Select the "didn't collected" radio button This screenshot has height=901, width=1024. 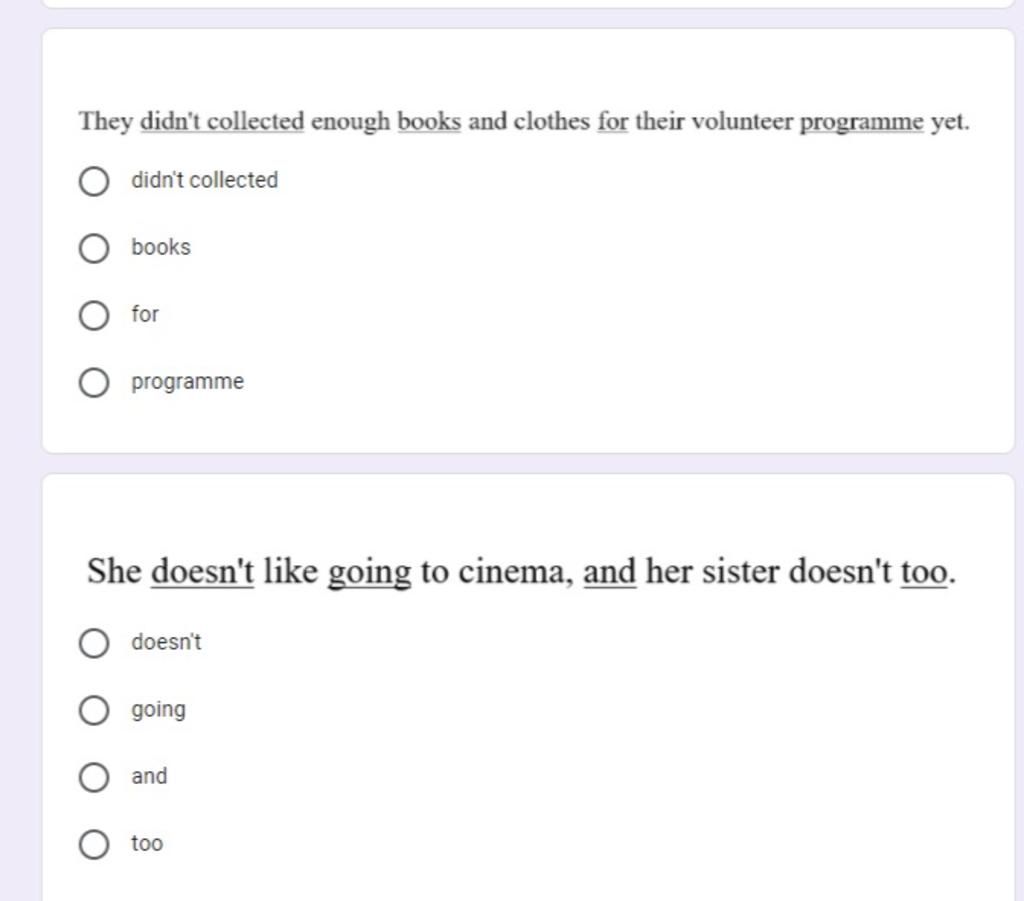[94, 181]
